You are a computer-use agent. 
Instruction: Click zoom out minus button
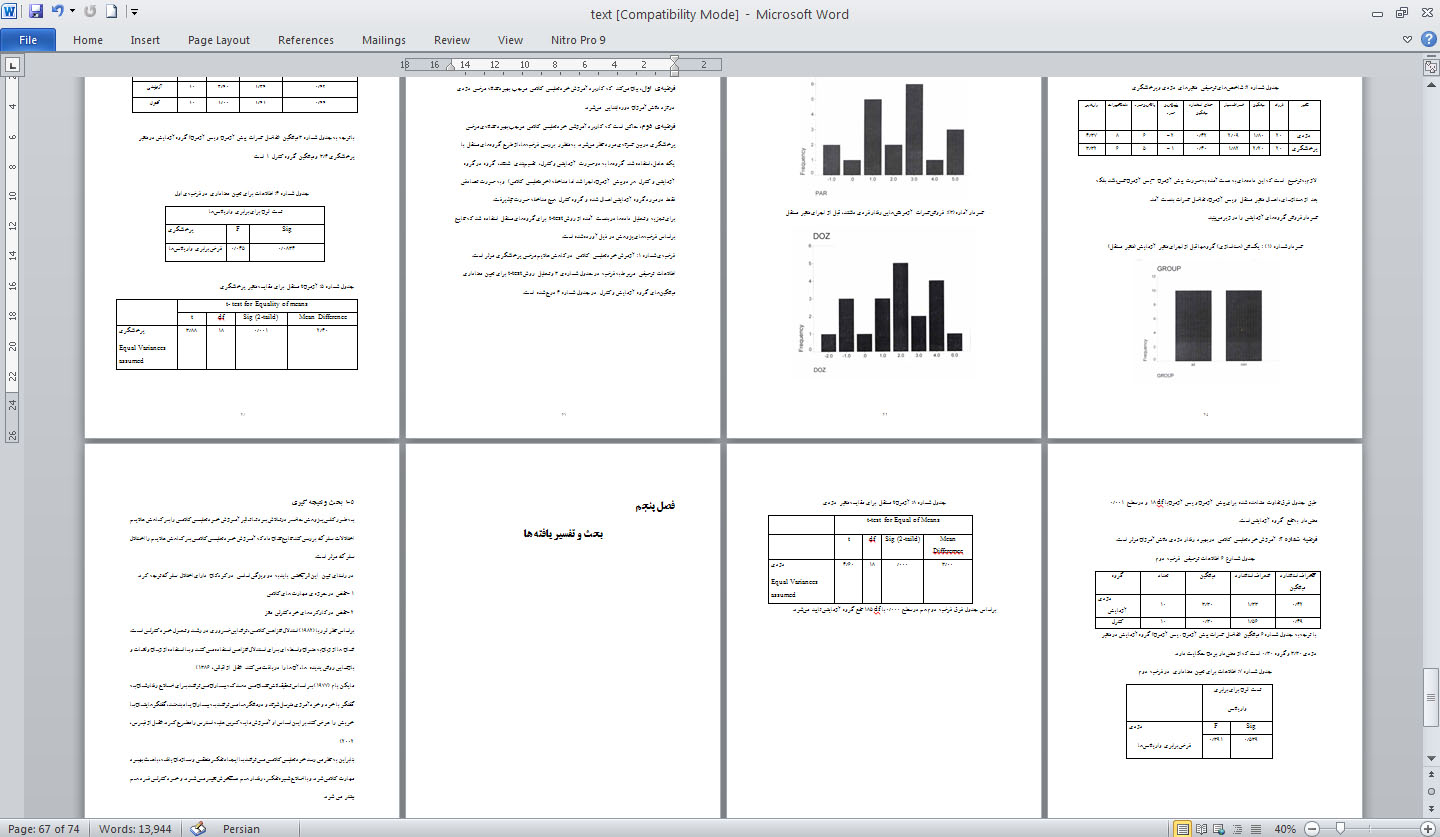coord(1311,829)
